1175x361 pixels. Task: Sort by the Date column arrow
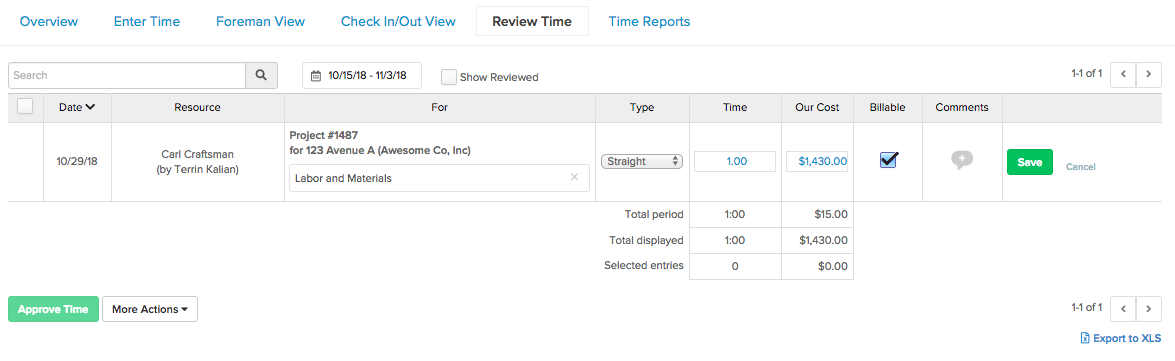[x=90, y=107]
